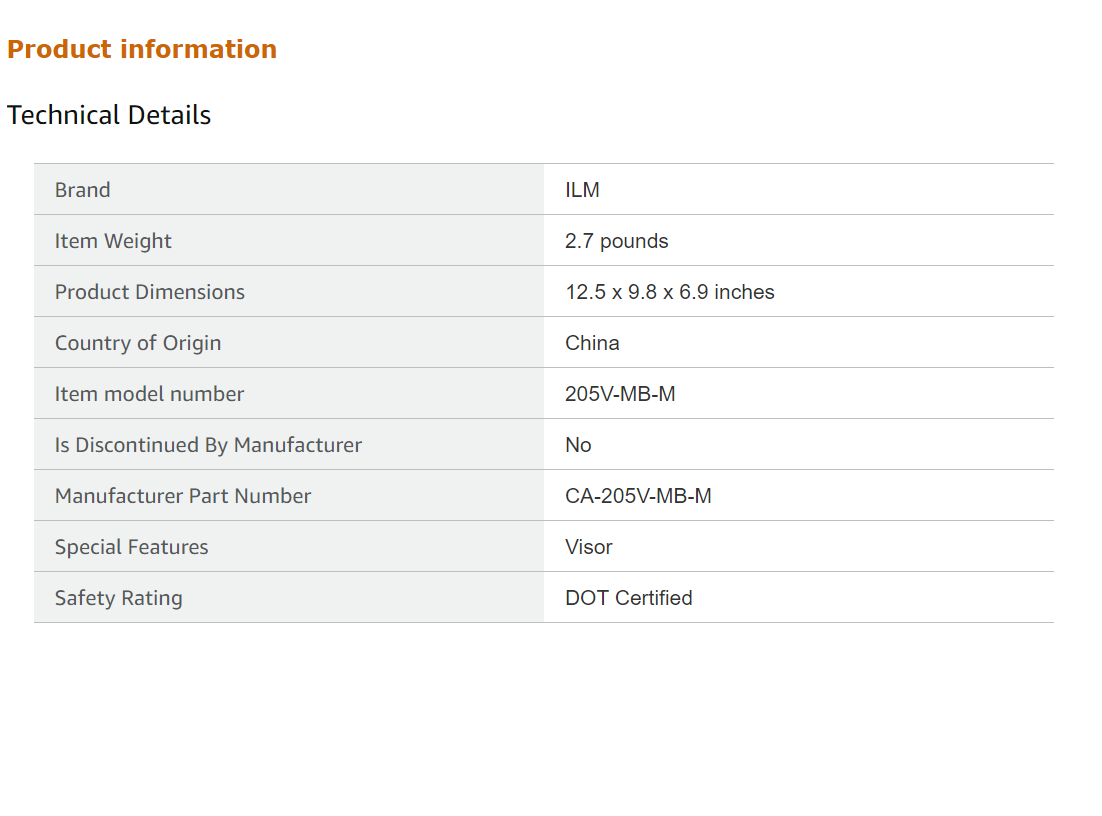Click the Brand row label
The width and height of the screenshot is (1102, 816).
(83, 190)
